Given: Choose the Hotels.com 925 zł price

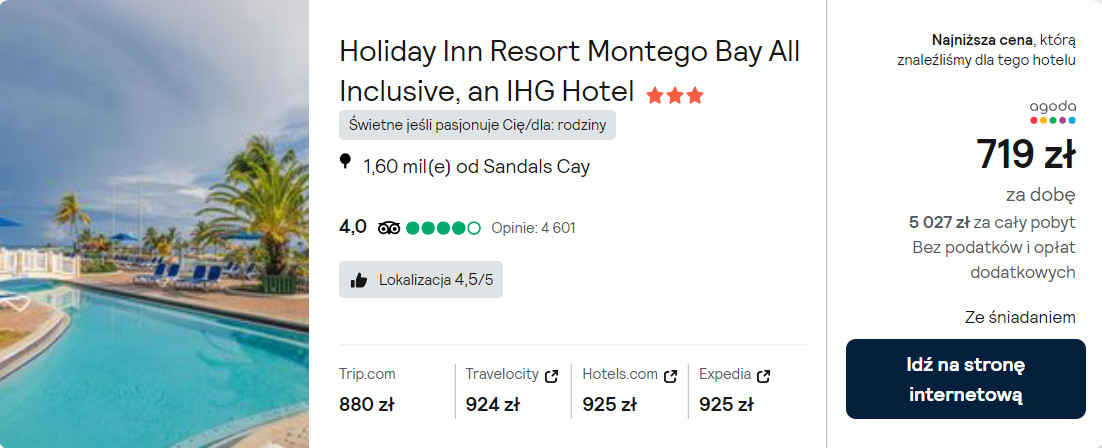Looking at the screenshot, I should coord(609,404).
